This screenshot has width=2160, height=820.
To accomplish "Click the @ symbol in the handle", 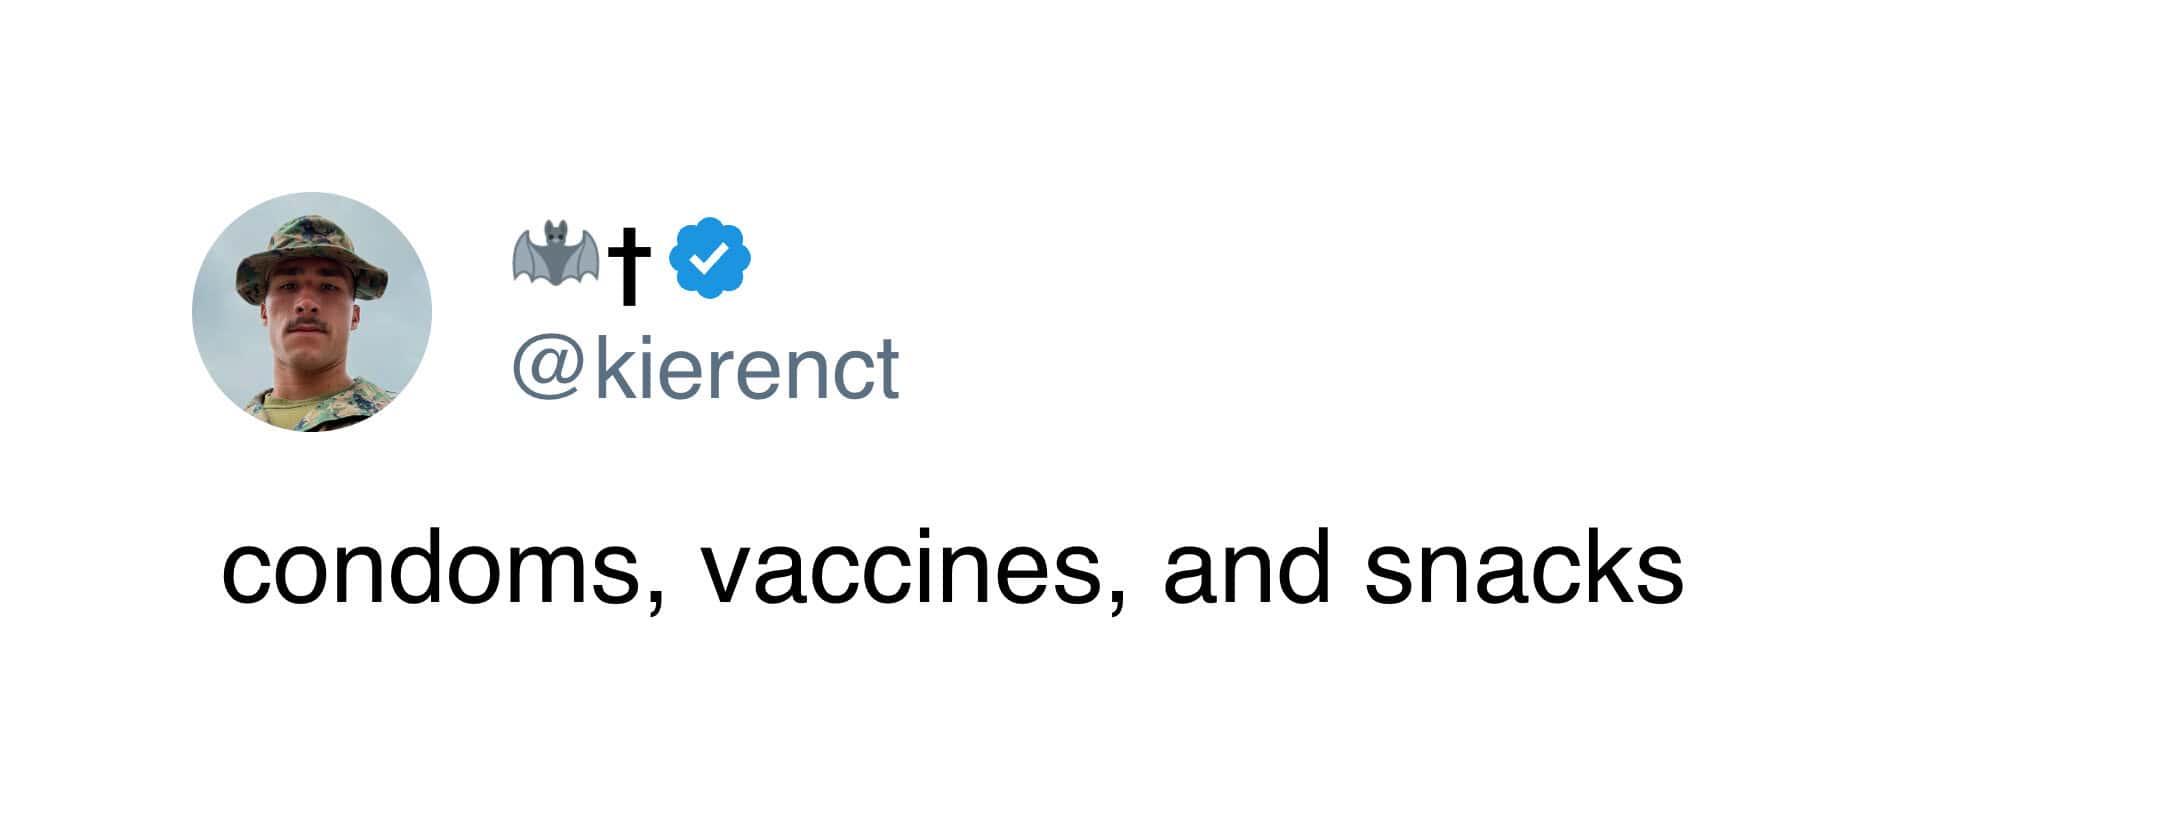I will coord(547,368).
